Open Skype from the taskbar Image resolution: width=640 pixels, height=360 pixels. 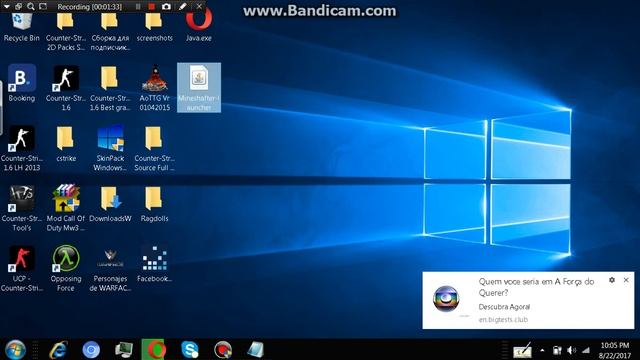pos(190,350)
